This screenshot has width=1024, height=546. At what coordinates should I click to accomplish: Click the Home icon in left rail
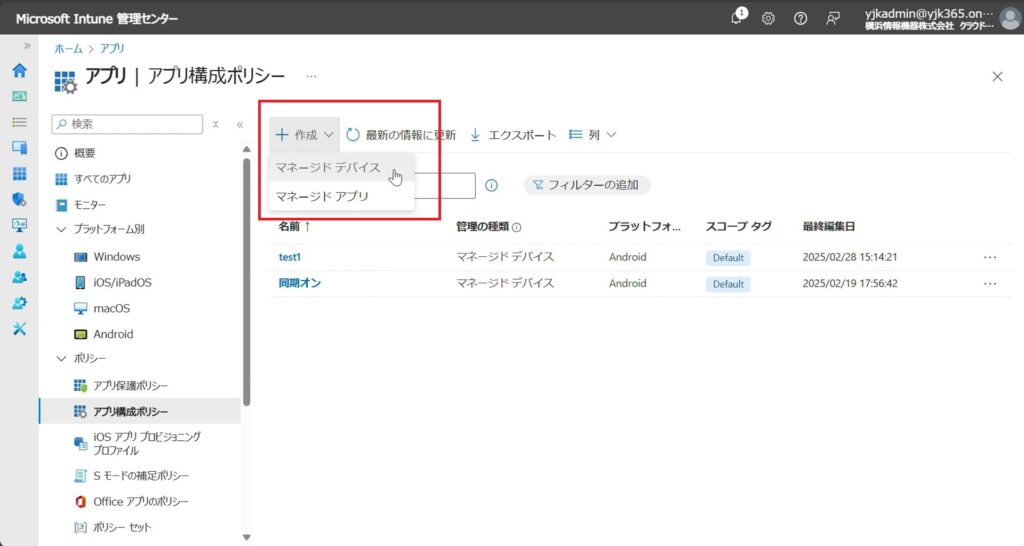pyautogui.click(x=19, y=70)
